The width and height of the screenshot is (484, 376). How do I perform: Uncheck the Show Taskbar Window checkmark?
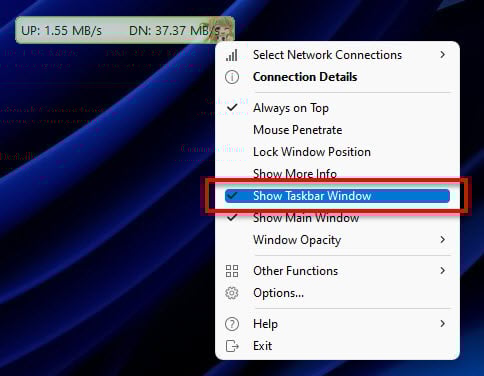coord(232,195)
